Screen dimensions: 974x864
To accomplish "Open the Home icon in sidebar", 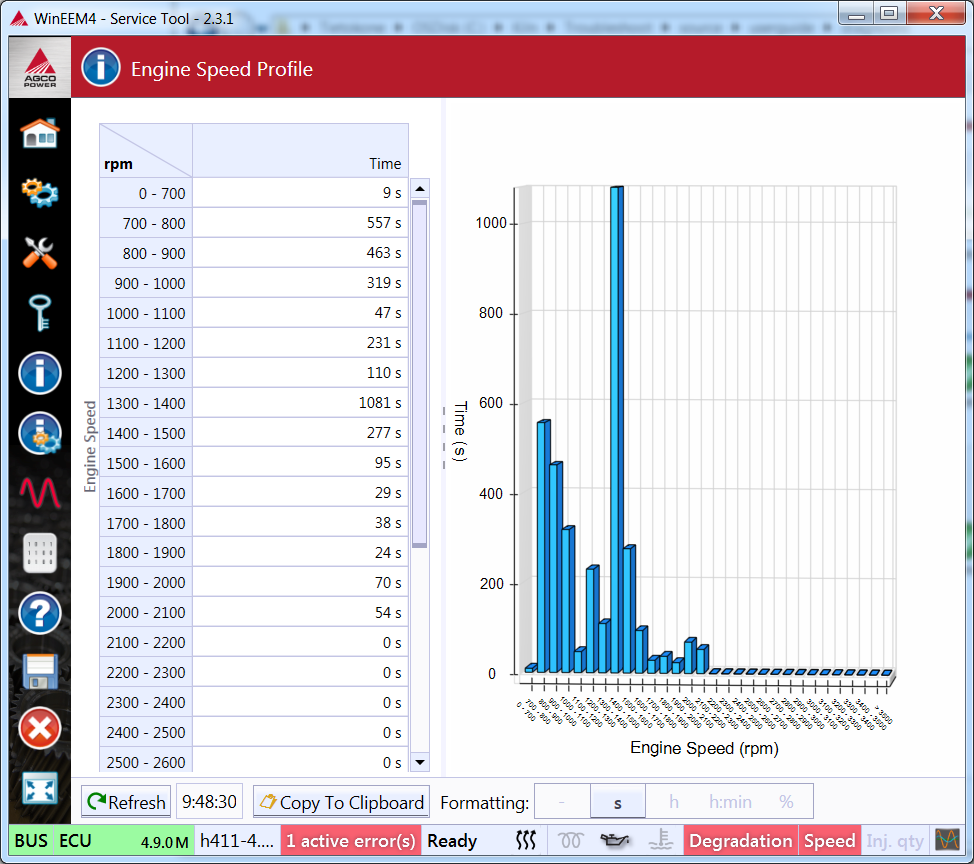I will pyautogui.click(x=40, y=132).
